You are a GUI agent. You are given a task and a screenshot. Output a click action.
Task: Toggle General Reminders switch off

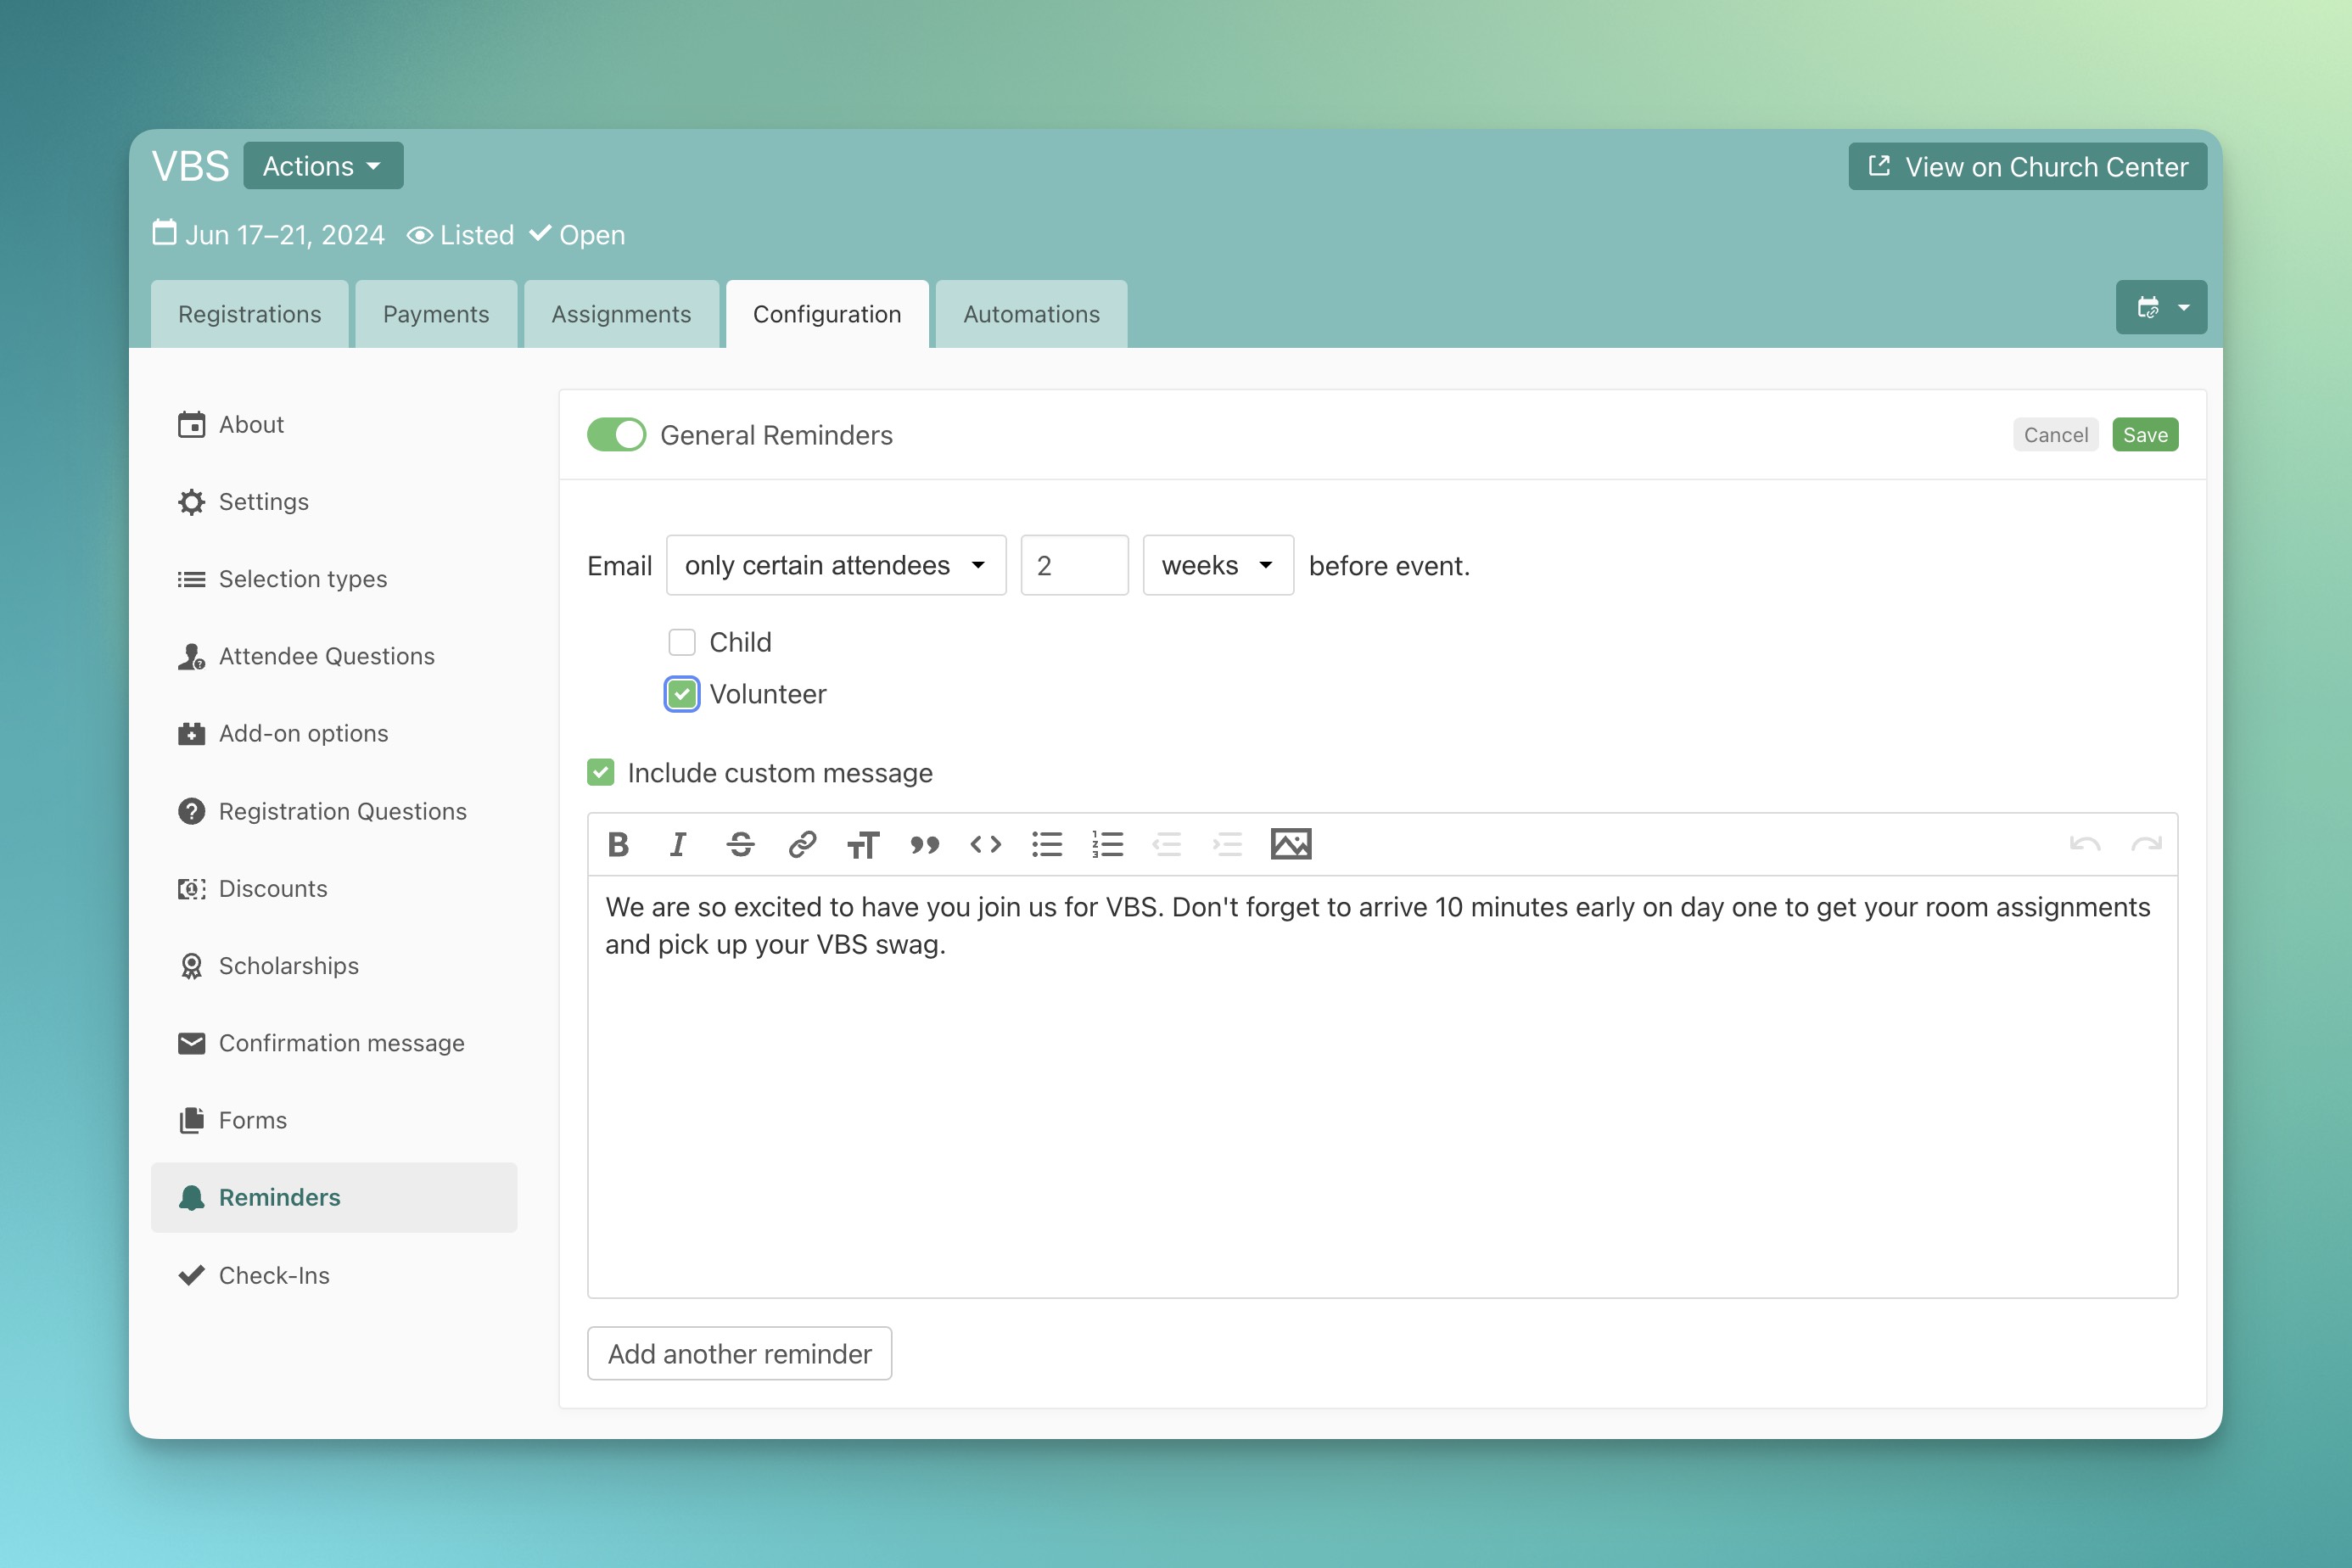point(616,435)
